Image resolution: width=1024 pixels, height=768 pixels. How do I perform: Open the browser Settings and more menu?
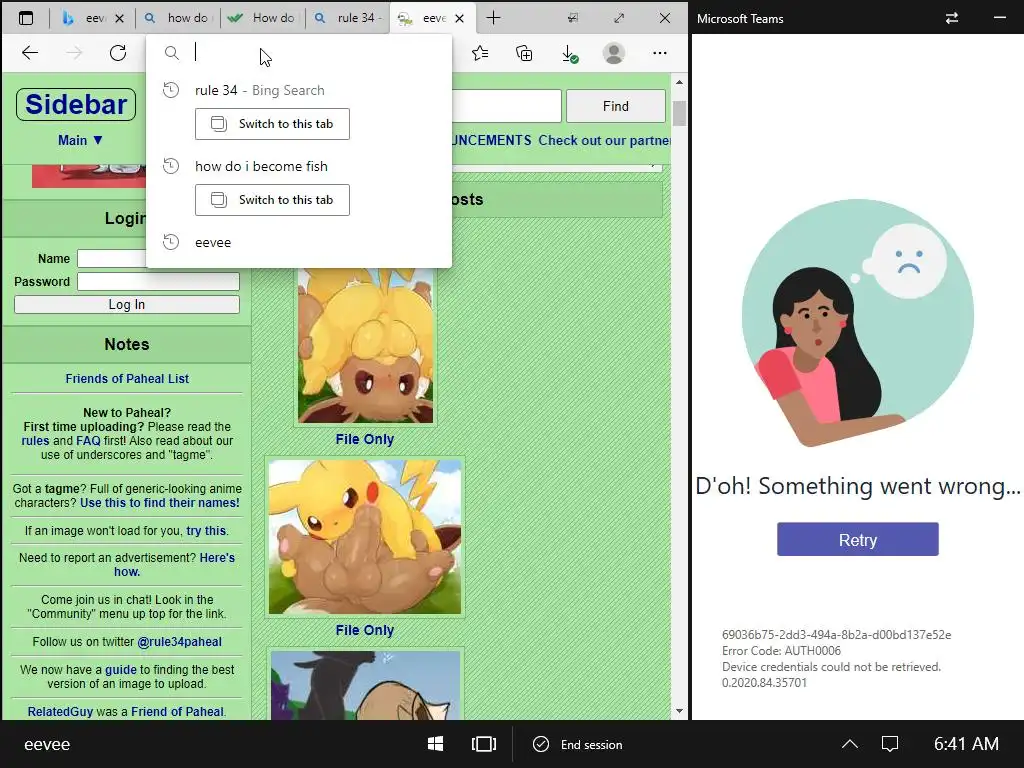pyautogui.click(x=660, y=53)
